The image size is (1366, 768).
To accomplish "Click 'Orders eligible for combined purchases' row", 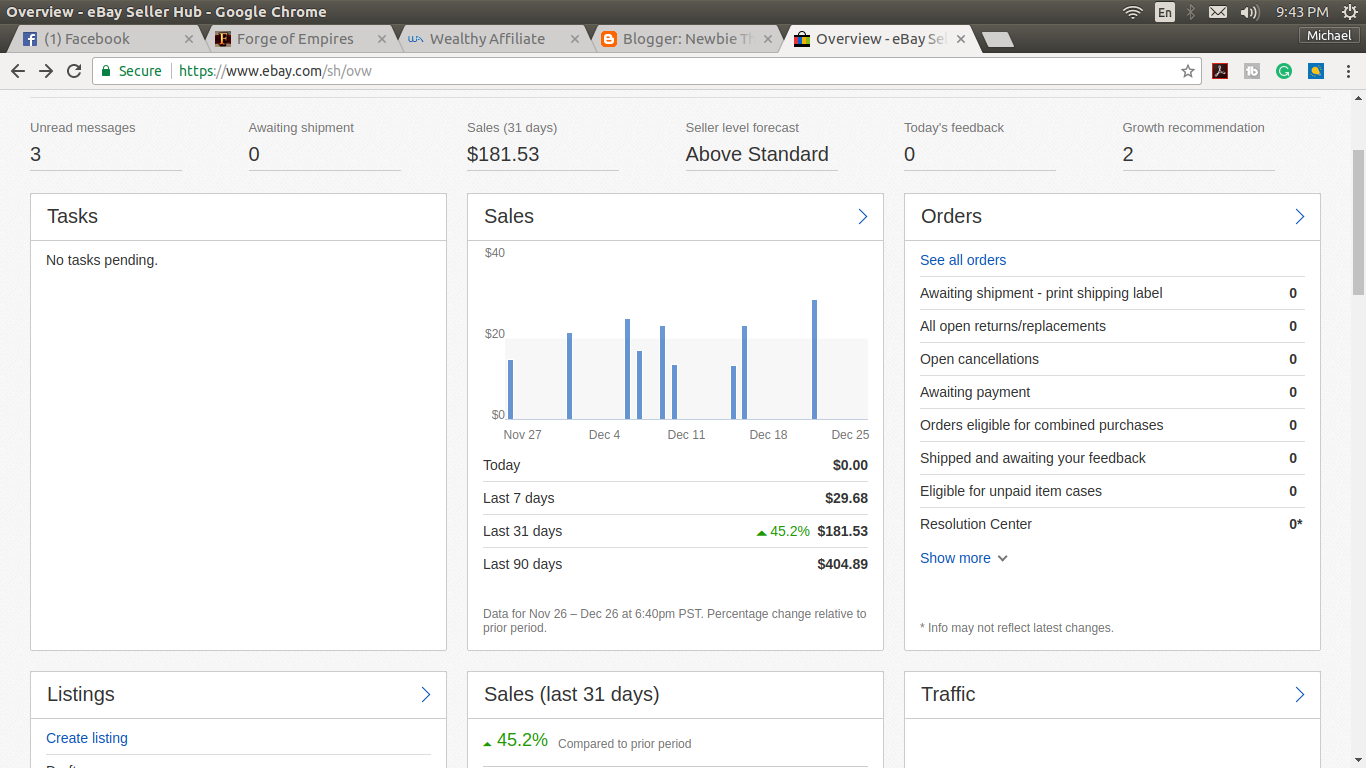I will click(1112, 425).
